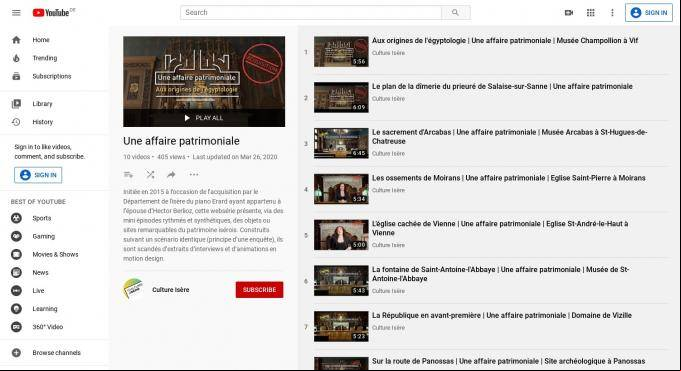
Task: Click the Sports icon in sidebar
Action: (x=16, y=218)
